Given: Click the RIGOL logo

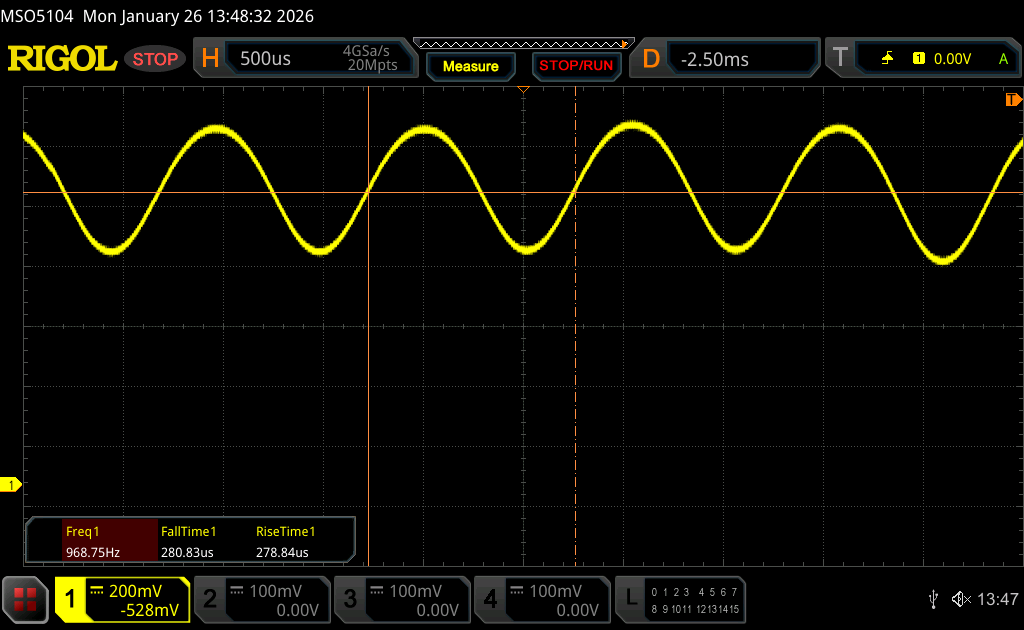Looking at the screenshot, I should coord(62,59).
